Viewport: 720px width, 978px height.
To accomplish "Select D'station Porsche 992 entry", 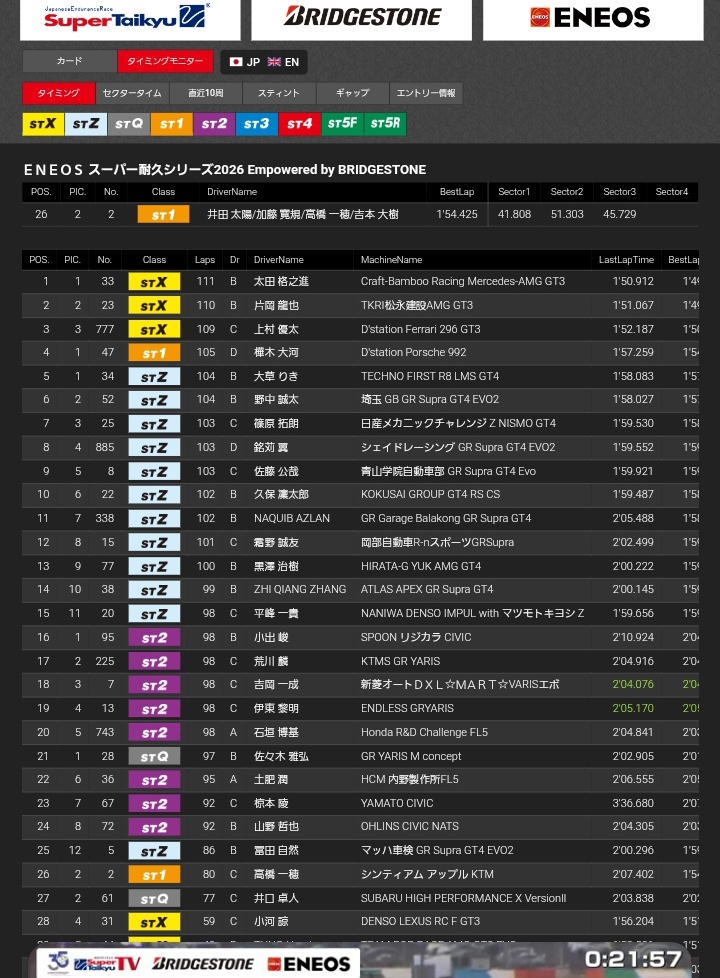I will [x=413, y=352].
